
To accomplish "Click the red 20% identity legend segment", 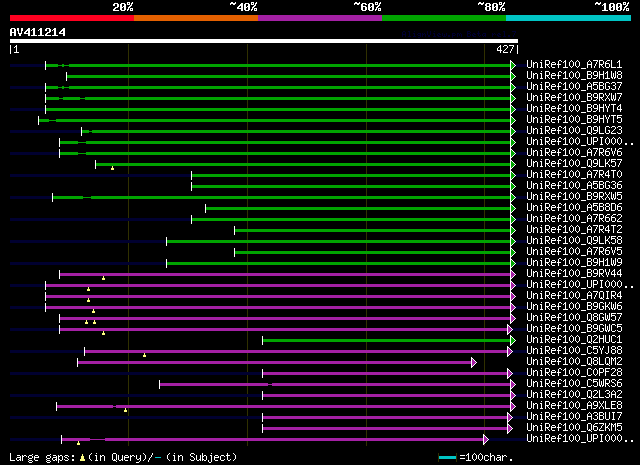I will 72,18.
